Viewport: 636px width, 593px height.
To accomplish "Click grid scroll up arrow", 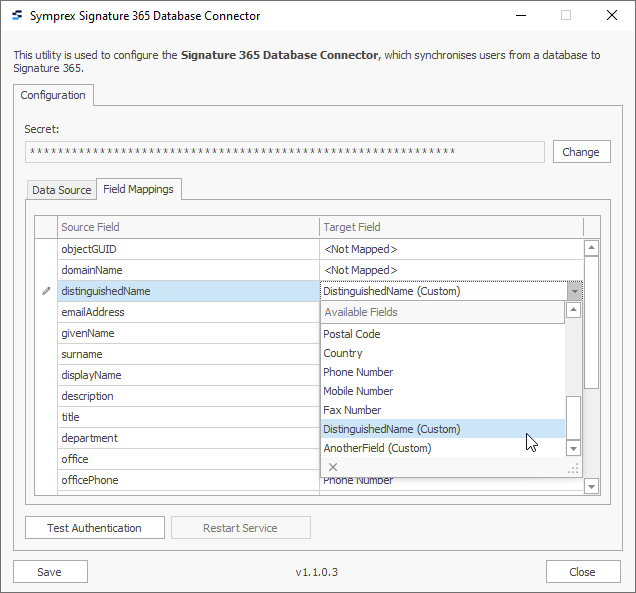I will pos(591,248).
